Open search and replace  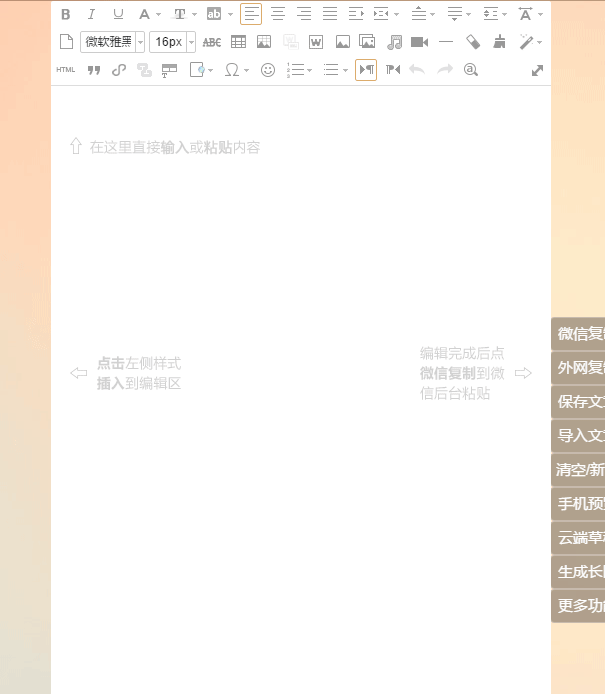[470, 70]
